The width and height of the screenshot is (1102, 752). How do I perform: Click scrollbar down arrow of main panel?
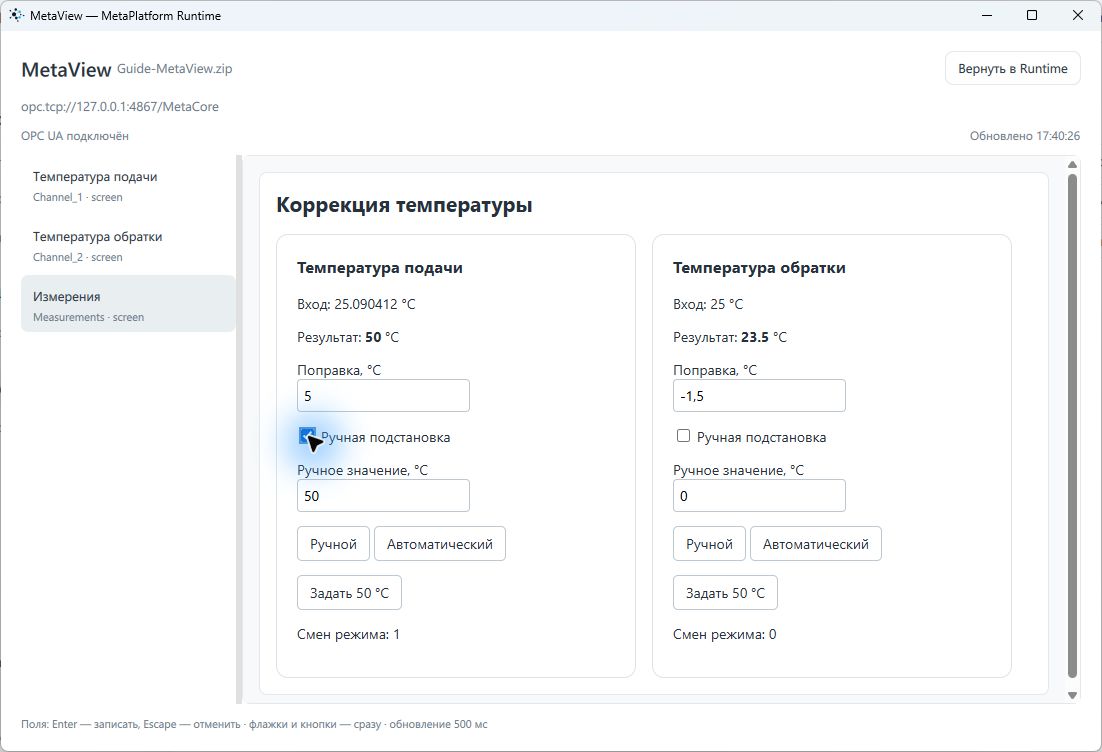point(1072,695)
